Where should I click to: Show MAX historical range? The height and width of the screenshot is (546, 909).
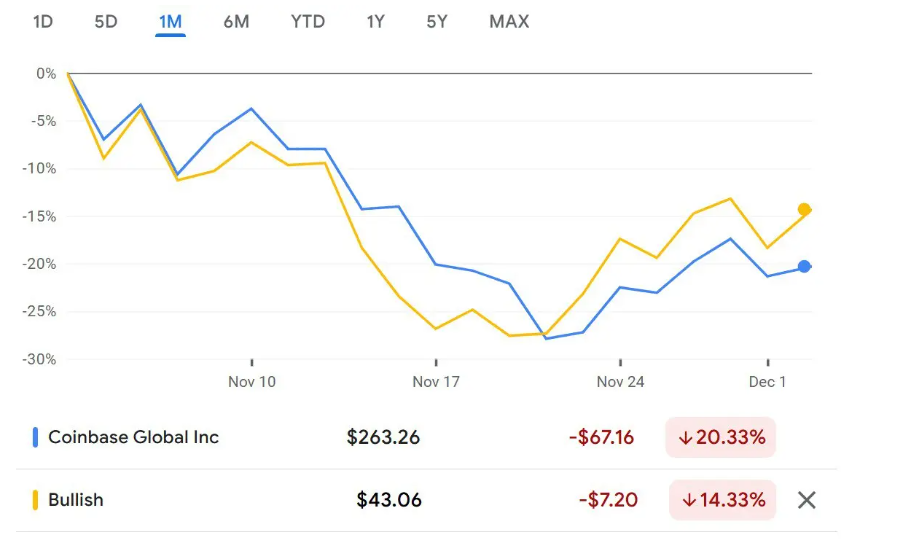pyautogui.click(x=509, y=21)
